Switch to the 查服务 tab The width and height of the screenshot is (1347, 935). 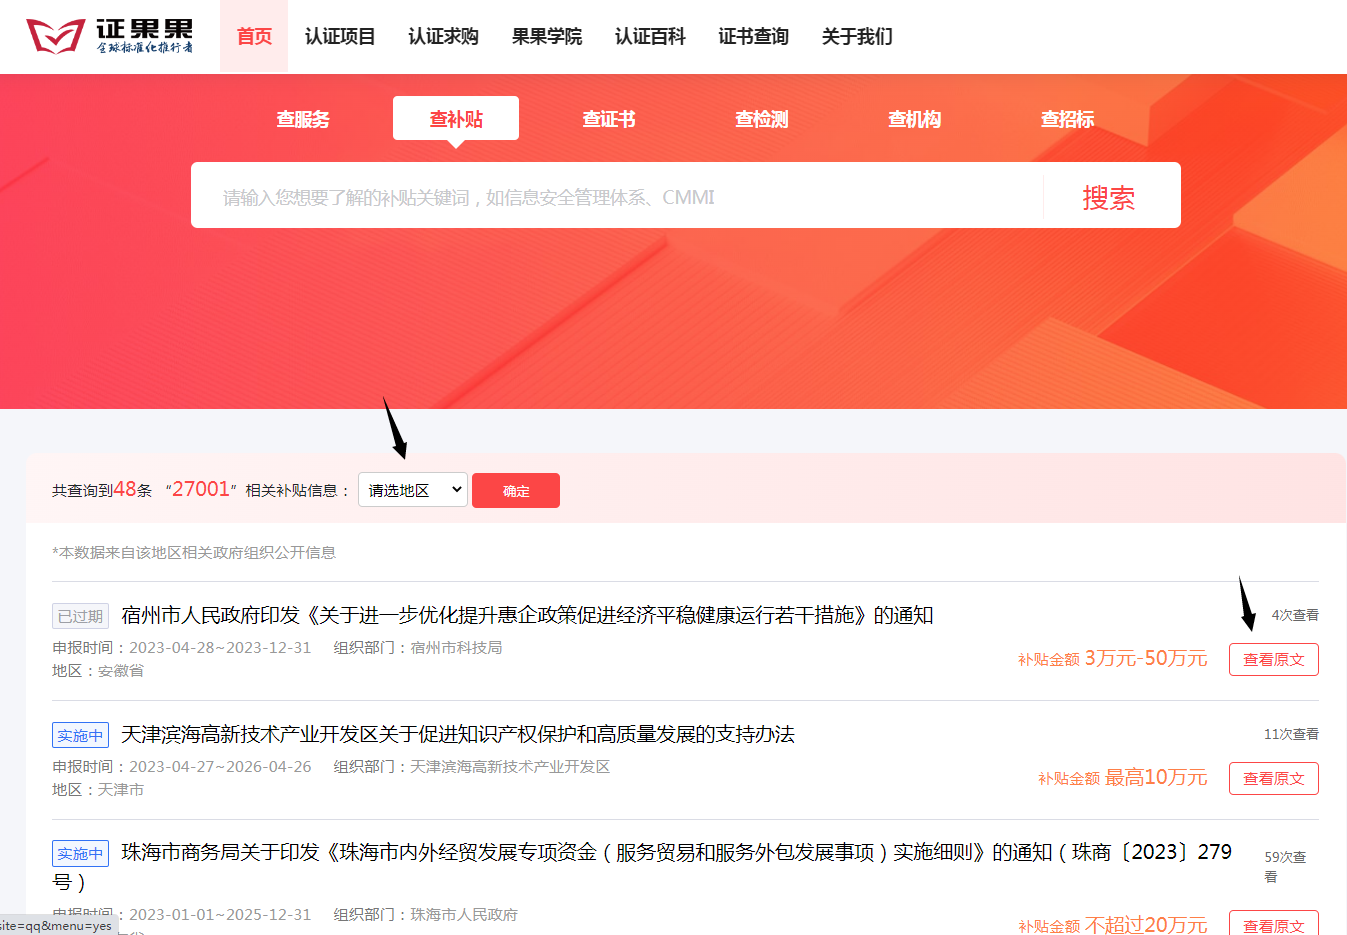[303, 119]
